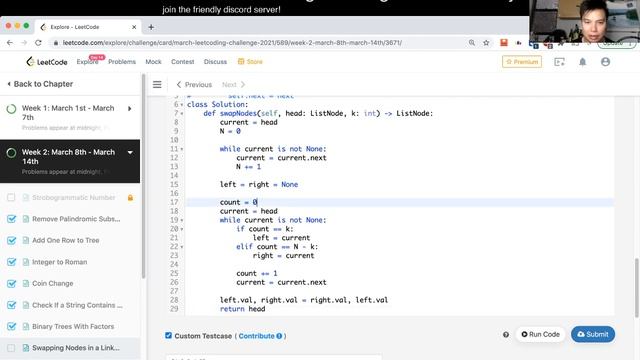Fold the while loop at line 19
The width and height of the screenshot is (640, 360).
pos(182,220)
